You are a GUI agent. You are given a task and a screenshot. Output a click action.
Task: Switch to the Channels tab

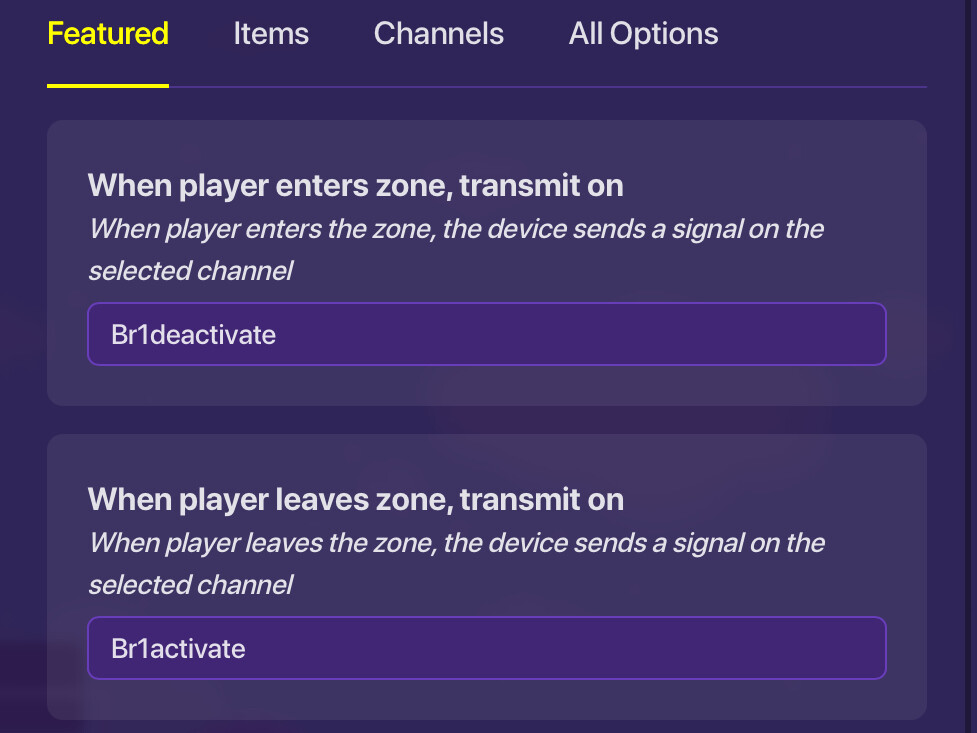click(x=438, y=34)
